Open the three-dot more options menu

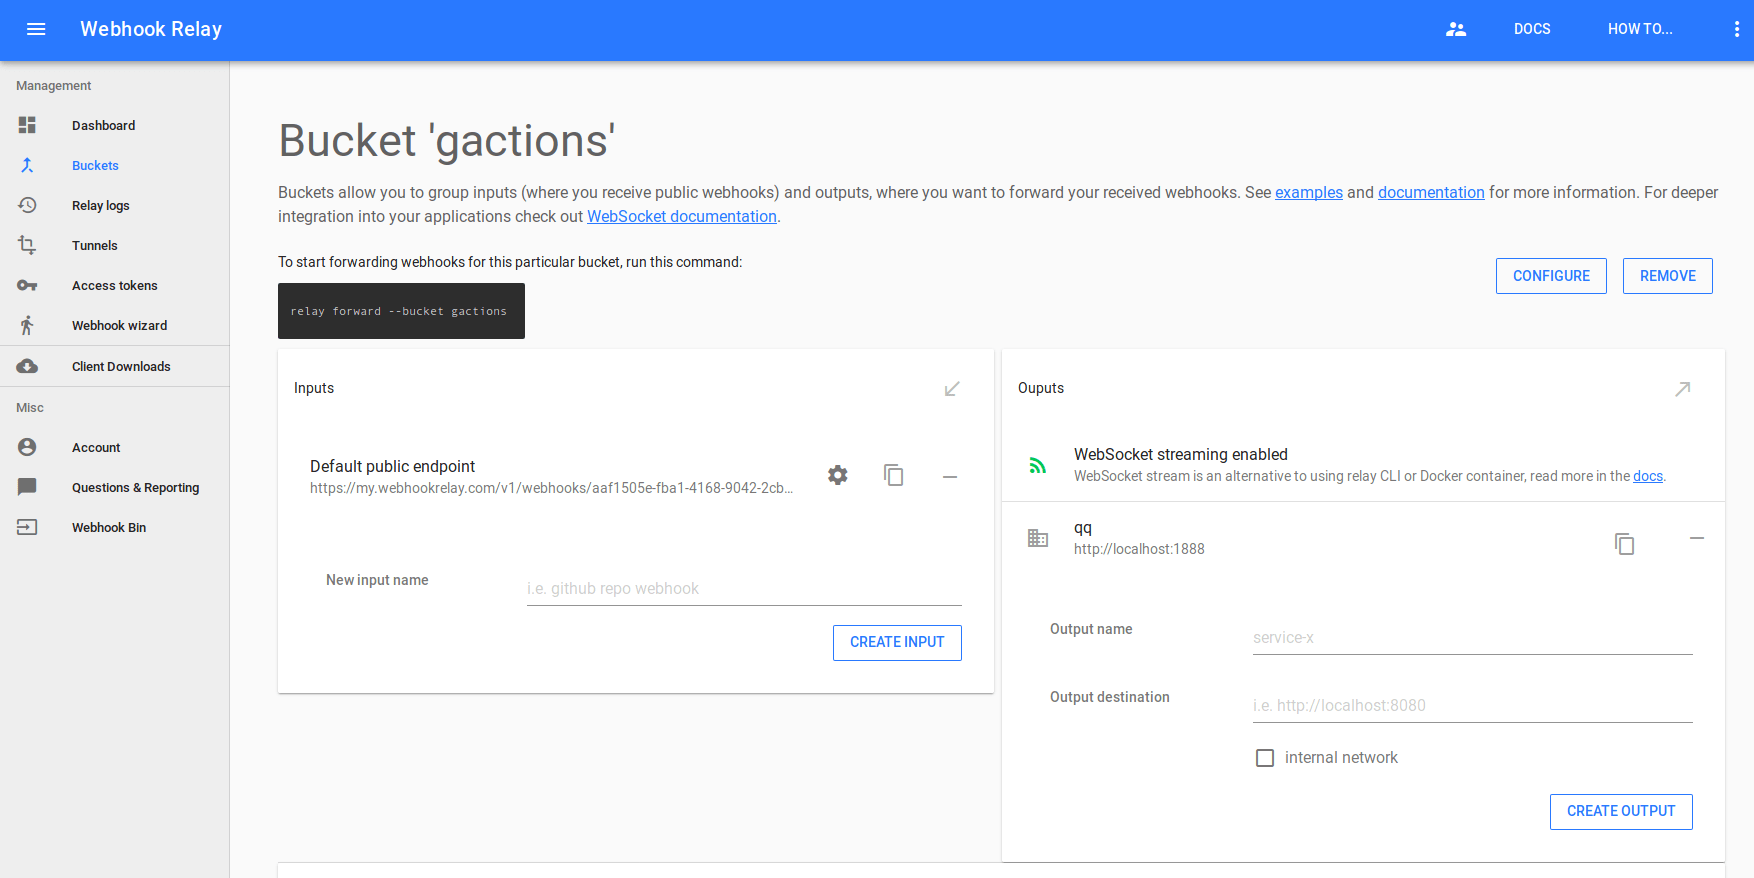(1736, 29)
